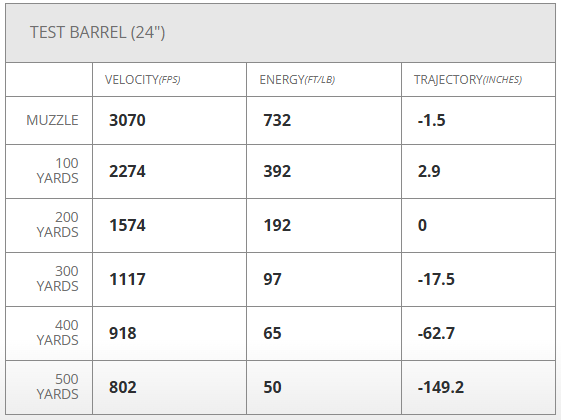Click the 300 YARDS row label
Viewport: 561px width, 420px height.
[57, 279]
